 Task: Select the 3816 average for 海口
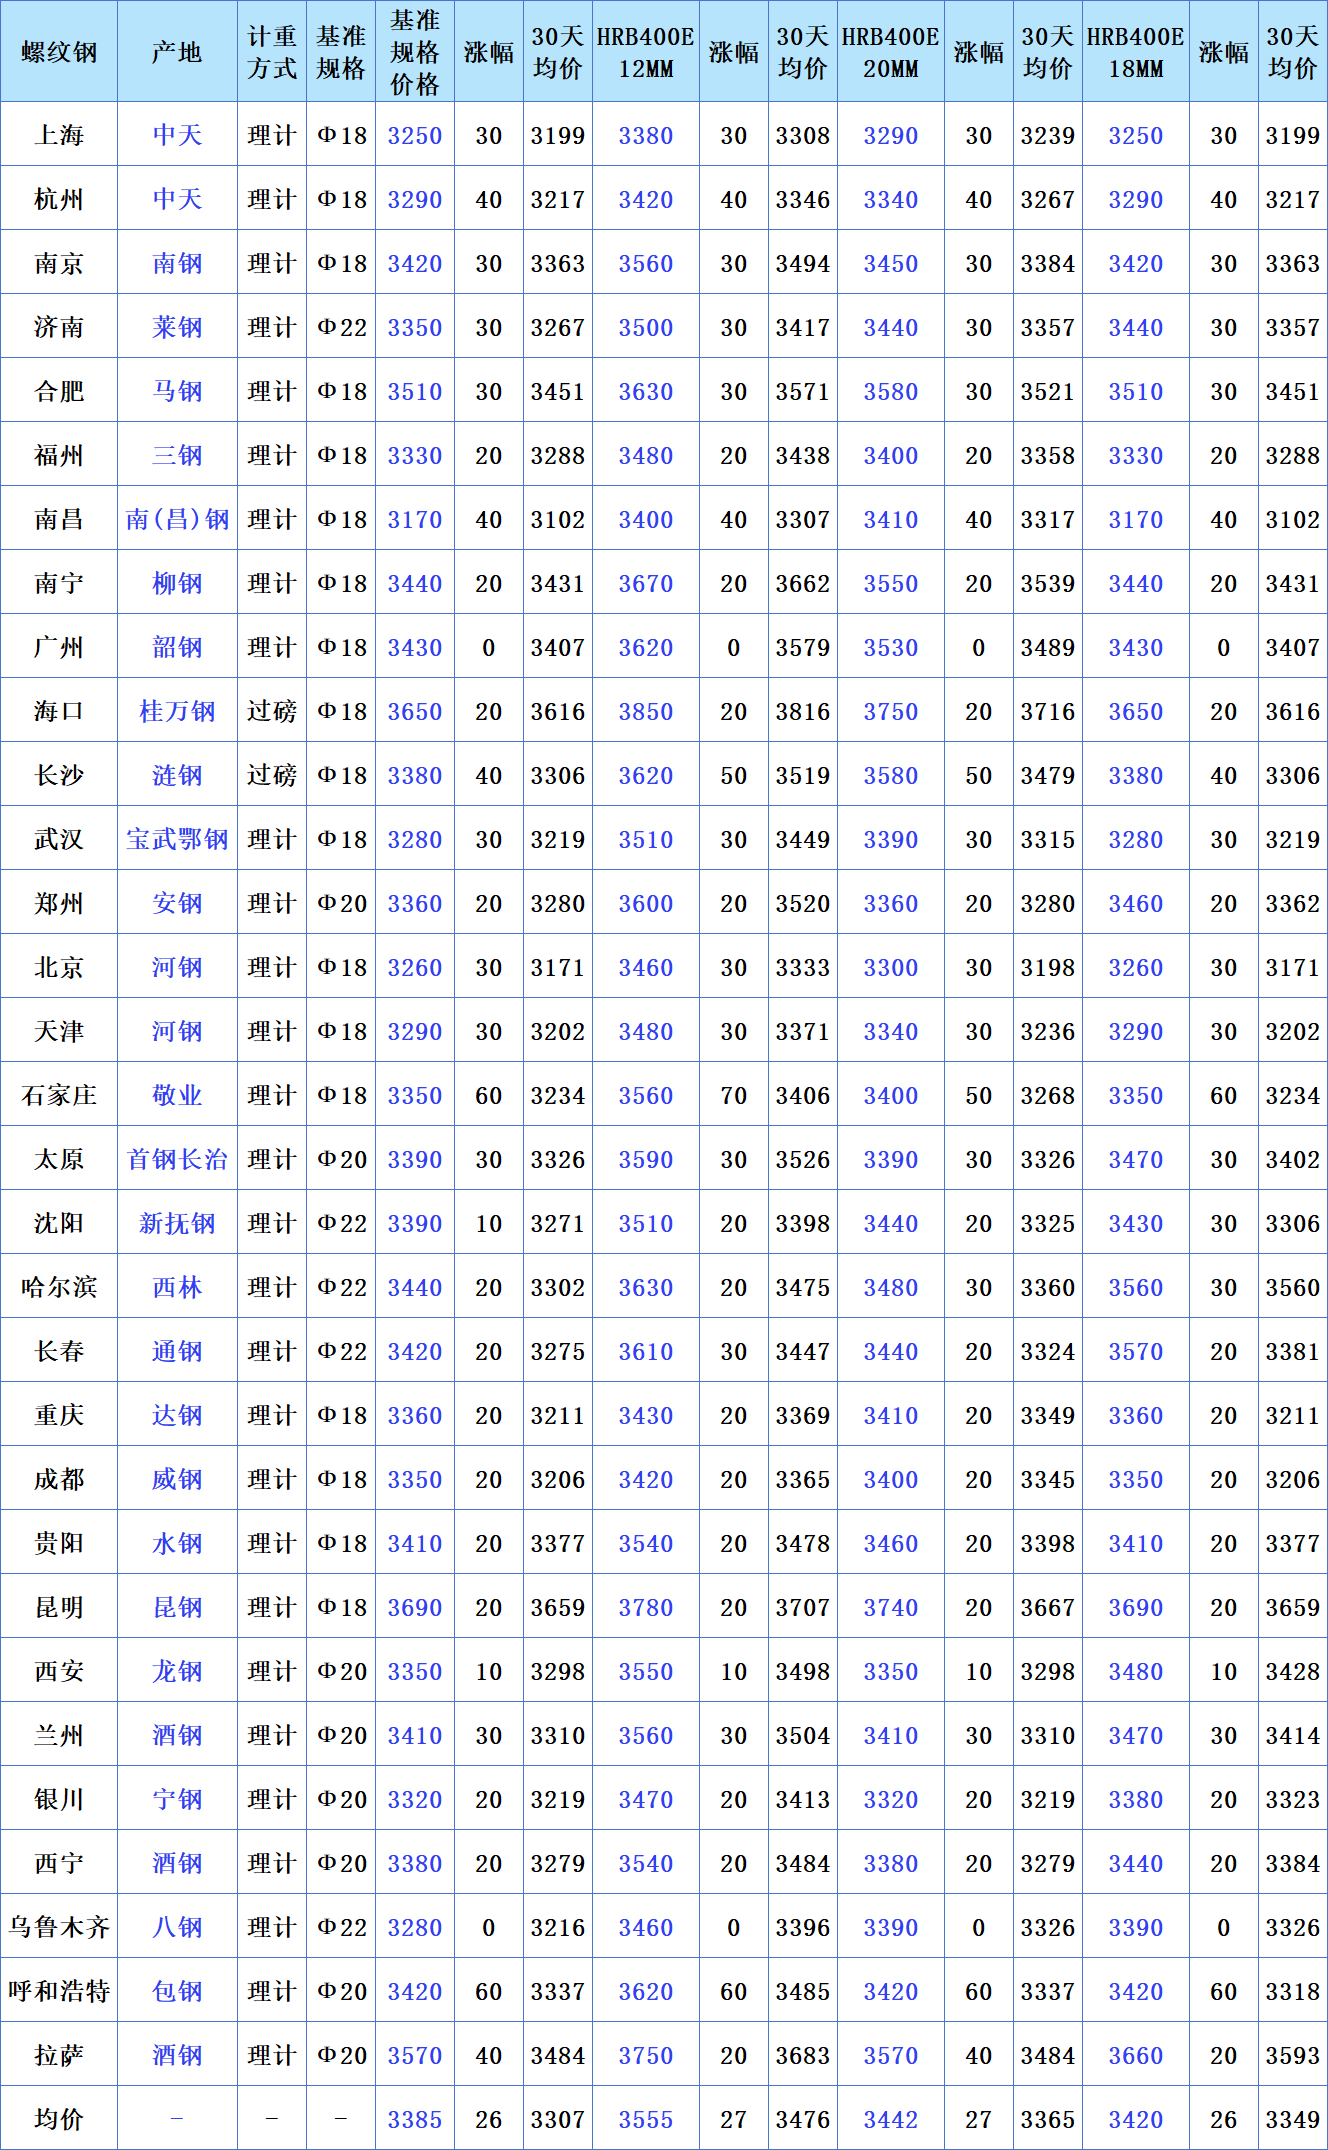tap(803, 711)
